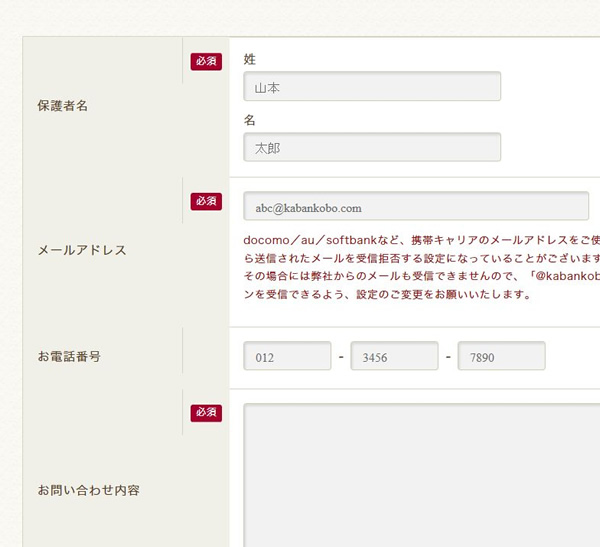Image resolution: width=600 pixels, height=547 pixels.
Task: Click the 名 (first name) input field
Action: tap(371, 147)
